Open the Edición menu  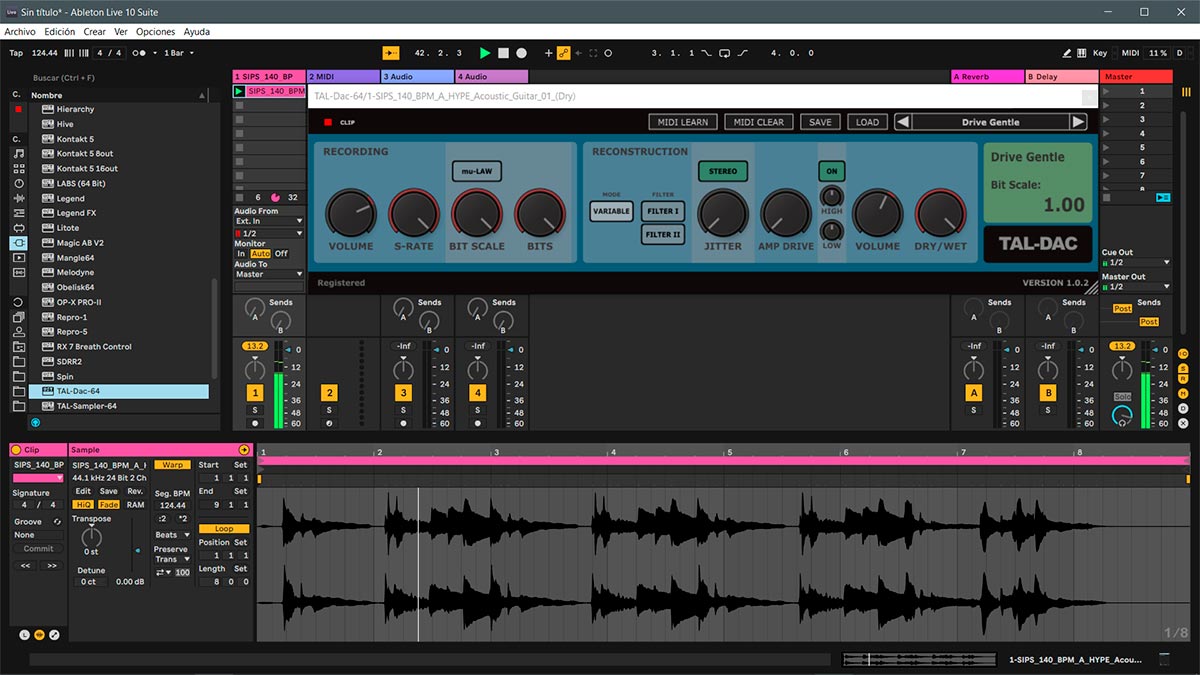pyautogui.click(x=60, y=32)
